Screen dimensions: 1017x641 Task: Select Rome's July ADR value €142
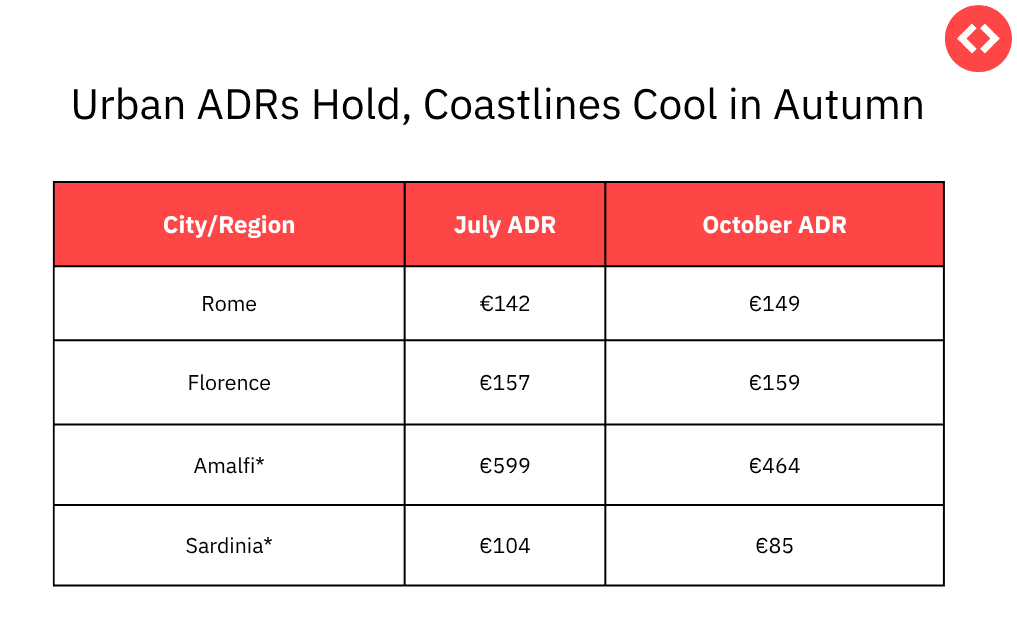click(x=504, y=304)
